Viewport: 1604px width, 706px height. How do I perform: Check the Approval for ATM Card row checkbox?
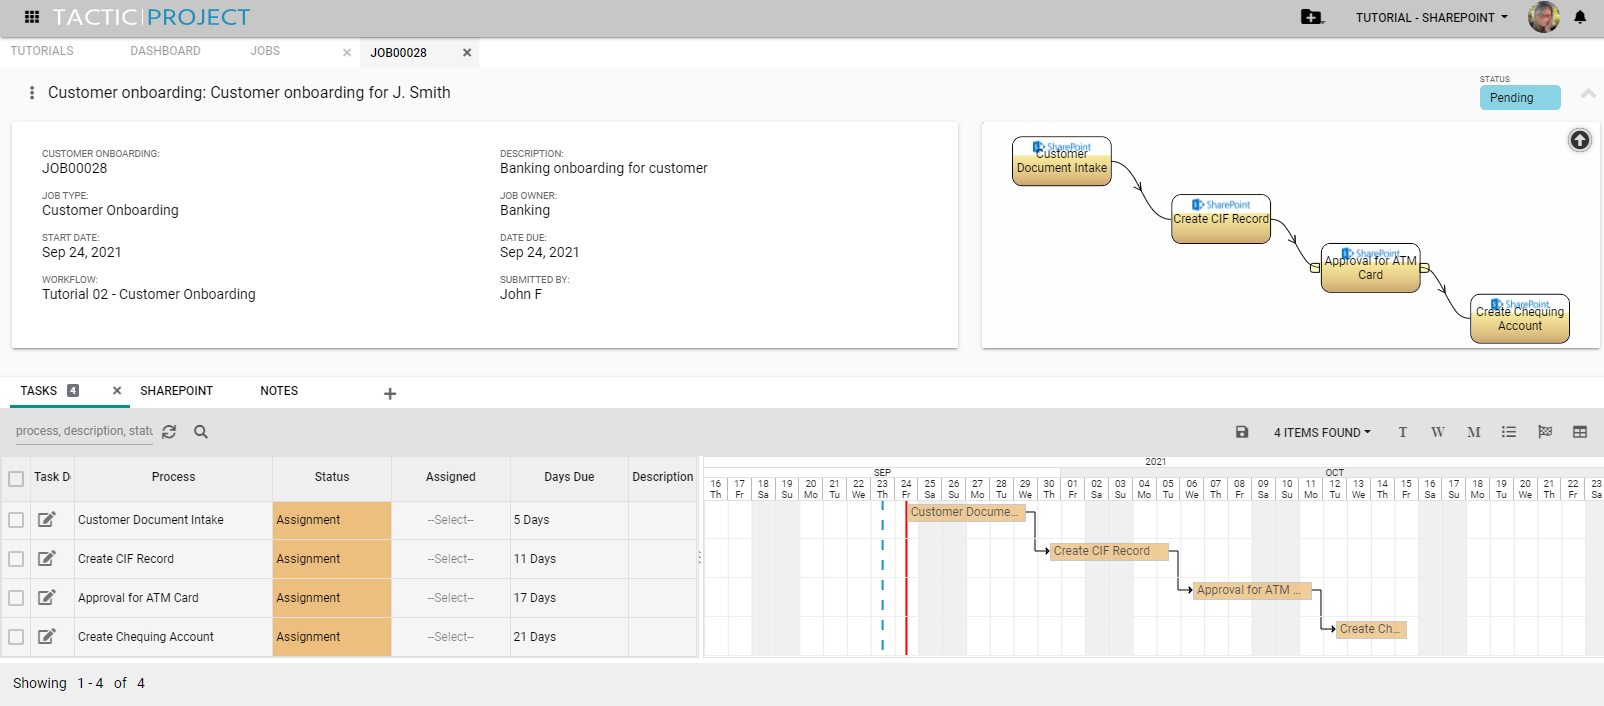coord(16,598)
